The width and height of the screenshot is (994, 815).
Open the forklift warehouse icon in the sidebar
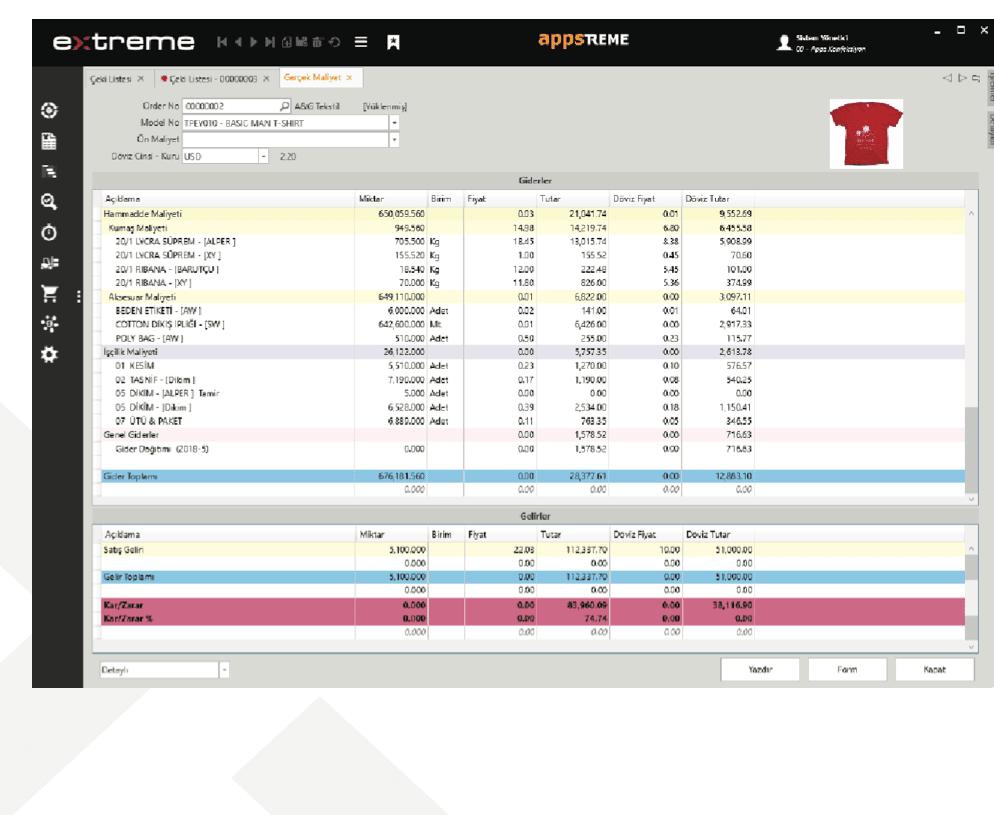tap(49, 263)
